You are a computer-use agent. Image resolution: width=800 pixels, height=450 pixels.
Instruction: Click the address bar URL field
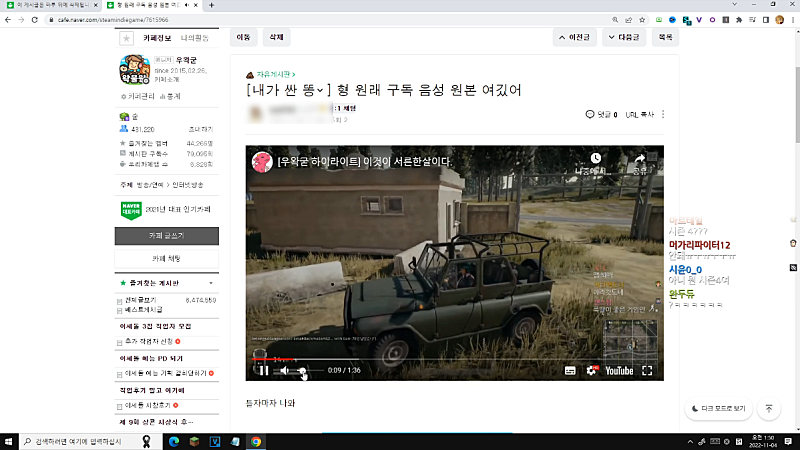(x=327, y=20)
